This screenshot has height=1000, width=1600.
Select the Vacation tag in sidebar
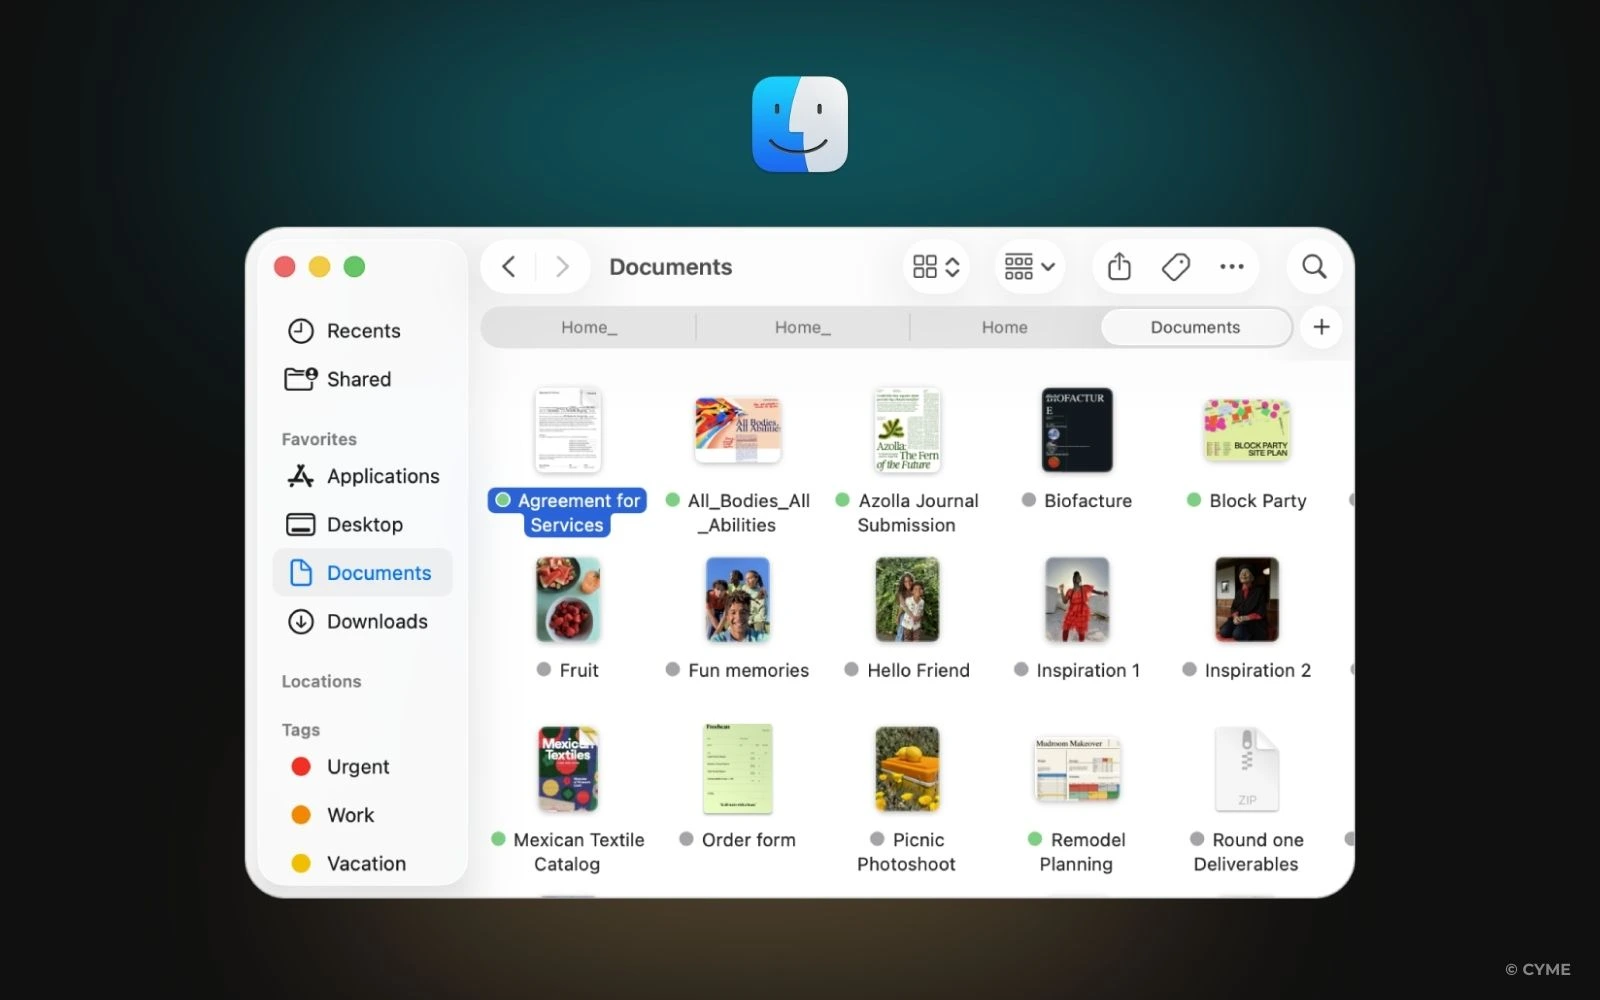[x=301, y=863]
